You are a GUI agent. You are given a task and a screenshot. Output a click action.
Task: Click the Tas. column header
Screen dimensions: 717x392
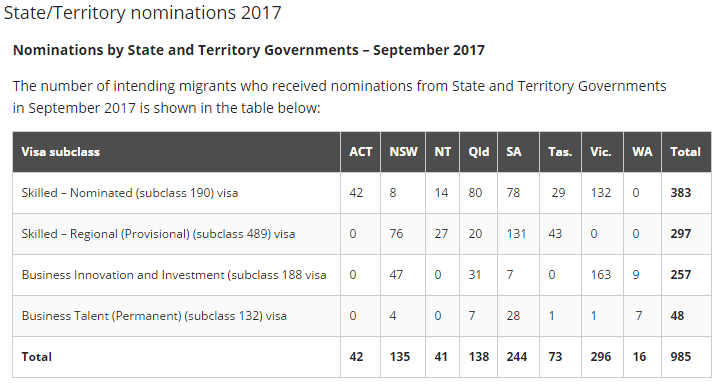click(560, 152)
